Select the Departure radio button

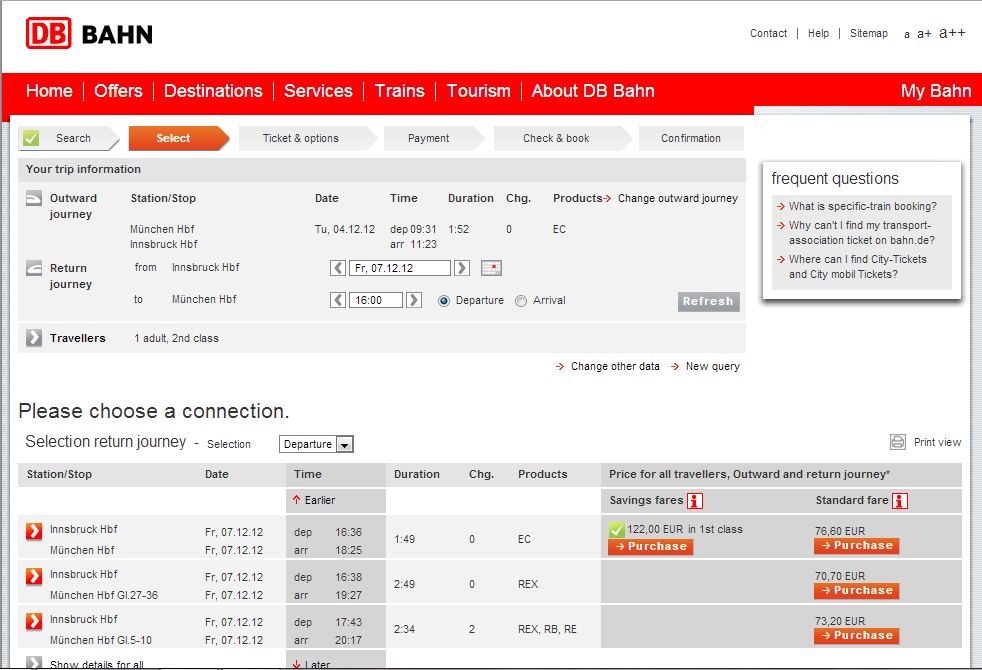(444, 301)
